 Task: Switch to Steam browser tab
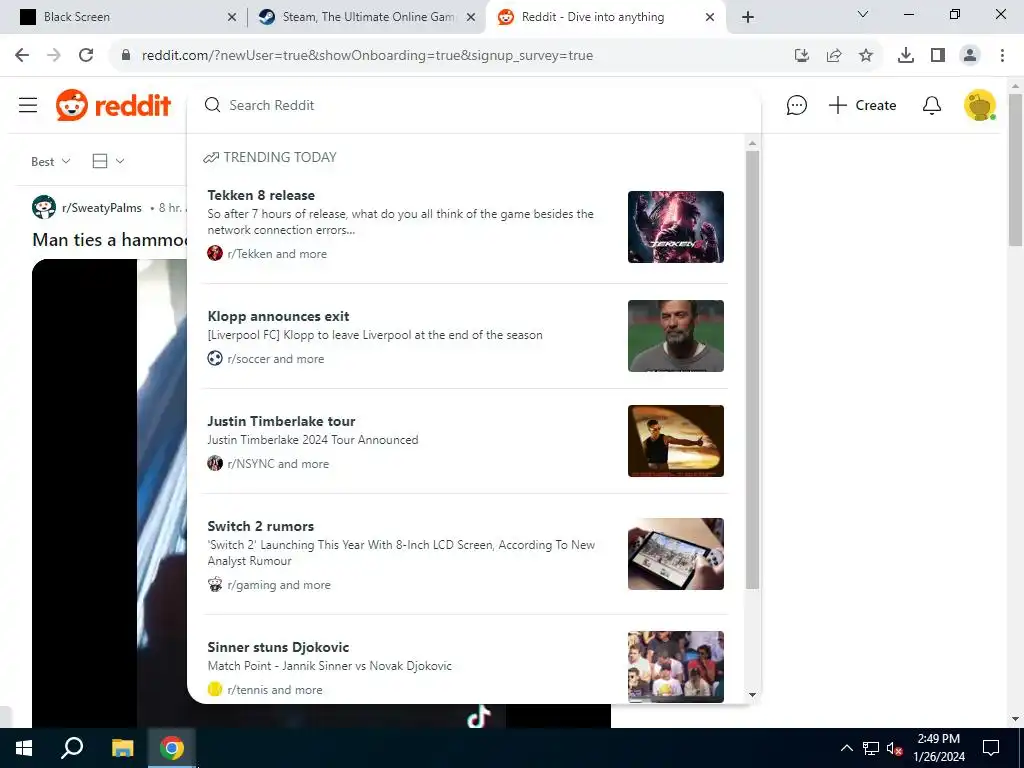(367, 17)
